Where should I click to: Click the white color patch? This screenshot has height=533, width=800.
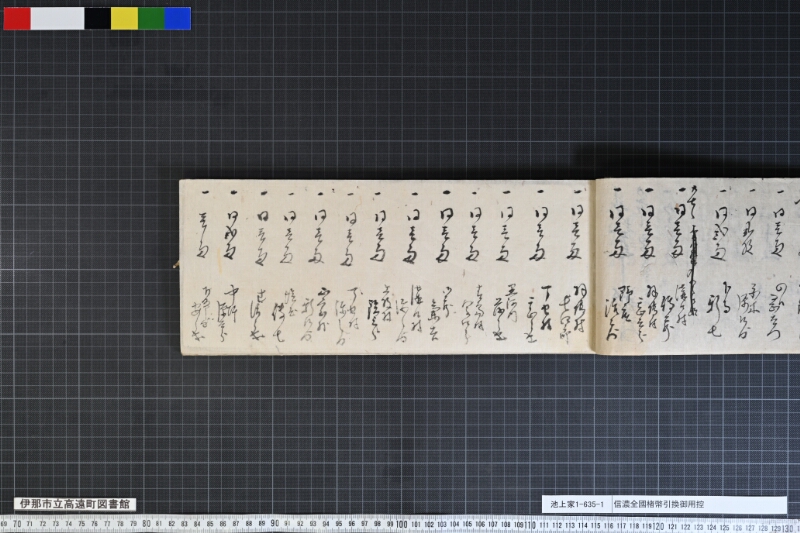(57, 18)
